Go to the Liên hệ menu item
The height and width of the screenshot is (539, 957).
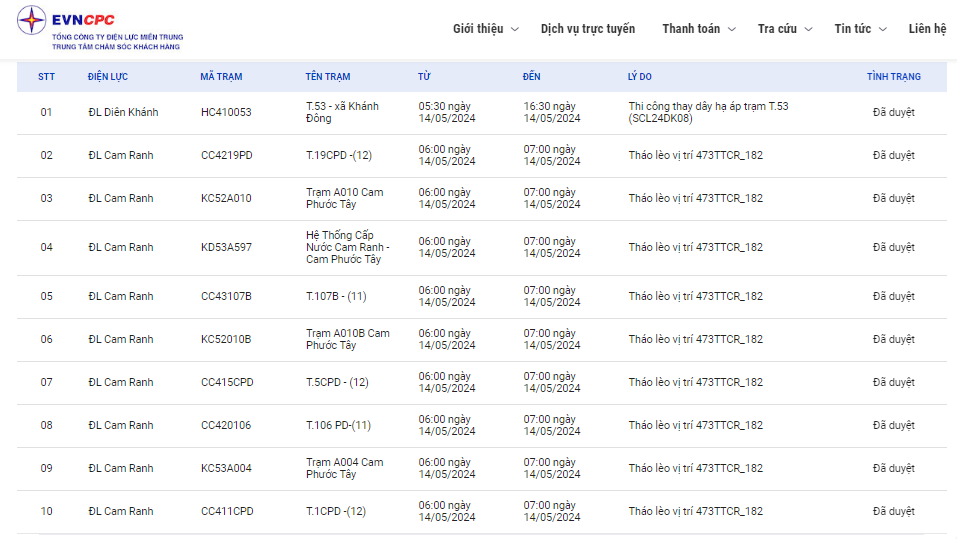[927, 29]
